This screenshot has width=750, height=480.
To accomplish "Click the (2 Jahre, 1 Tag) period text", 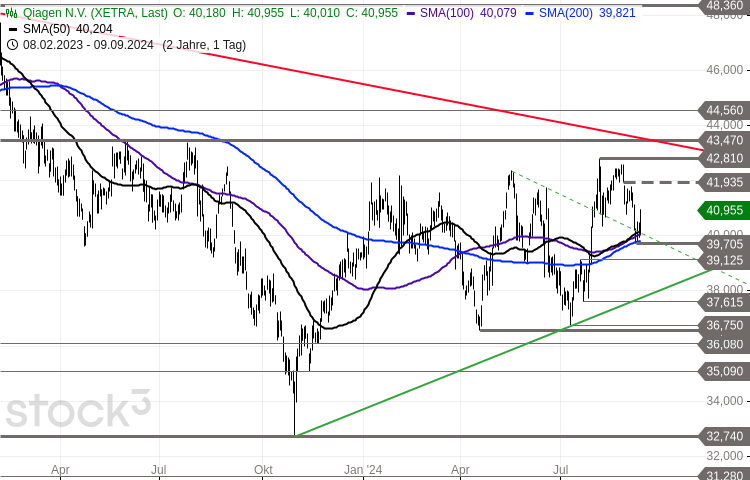I will [204, 45].
